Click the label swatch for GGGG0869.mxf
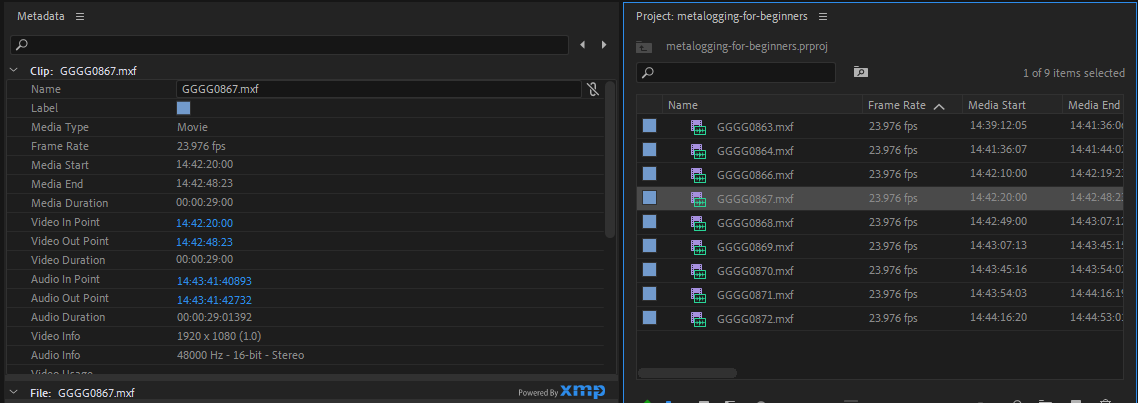 pyautogui.click(x=650, y=246)
